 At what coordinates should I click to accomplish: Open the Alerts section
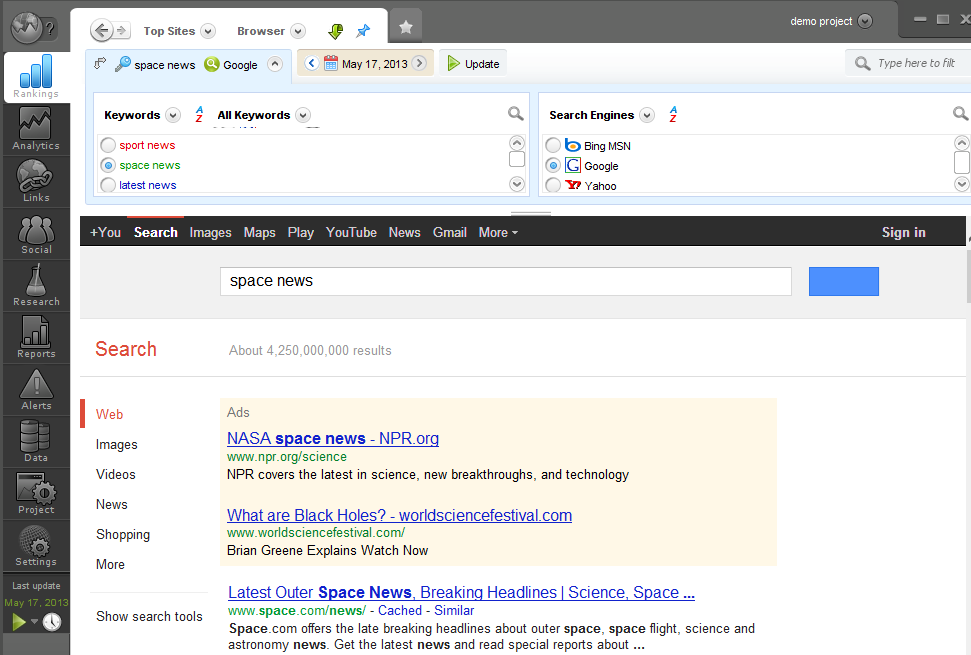(x=36, y=389)
